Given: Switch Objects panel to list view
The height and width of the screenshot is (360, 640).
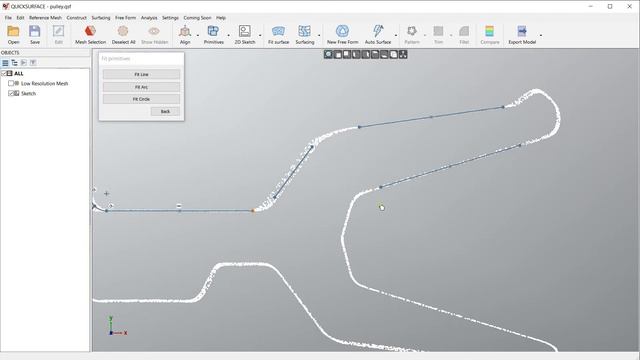Looking at the screenshot, I should tap(5, 63).
